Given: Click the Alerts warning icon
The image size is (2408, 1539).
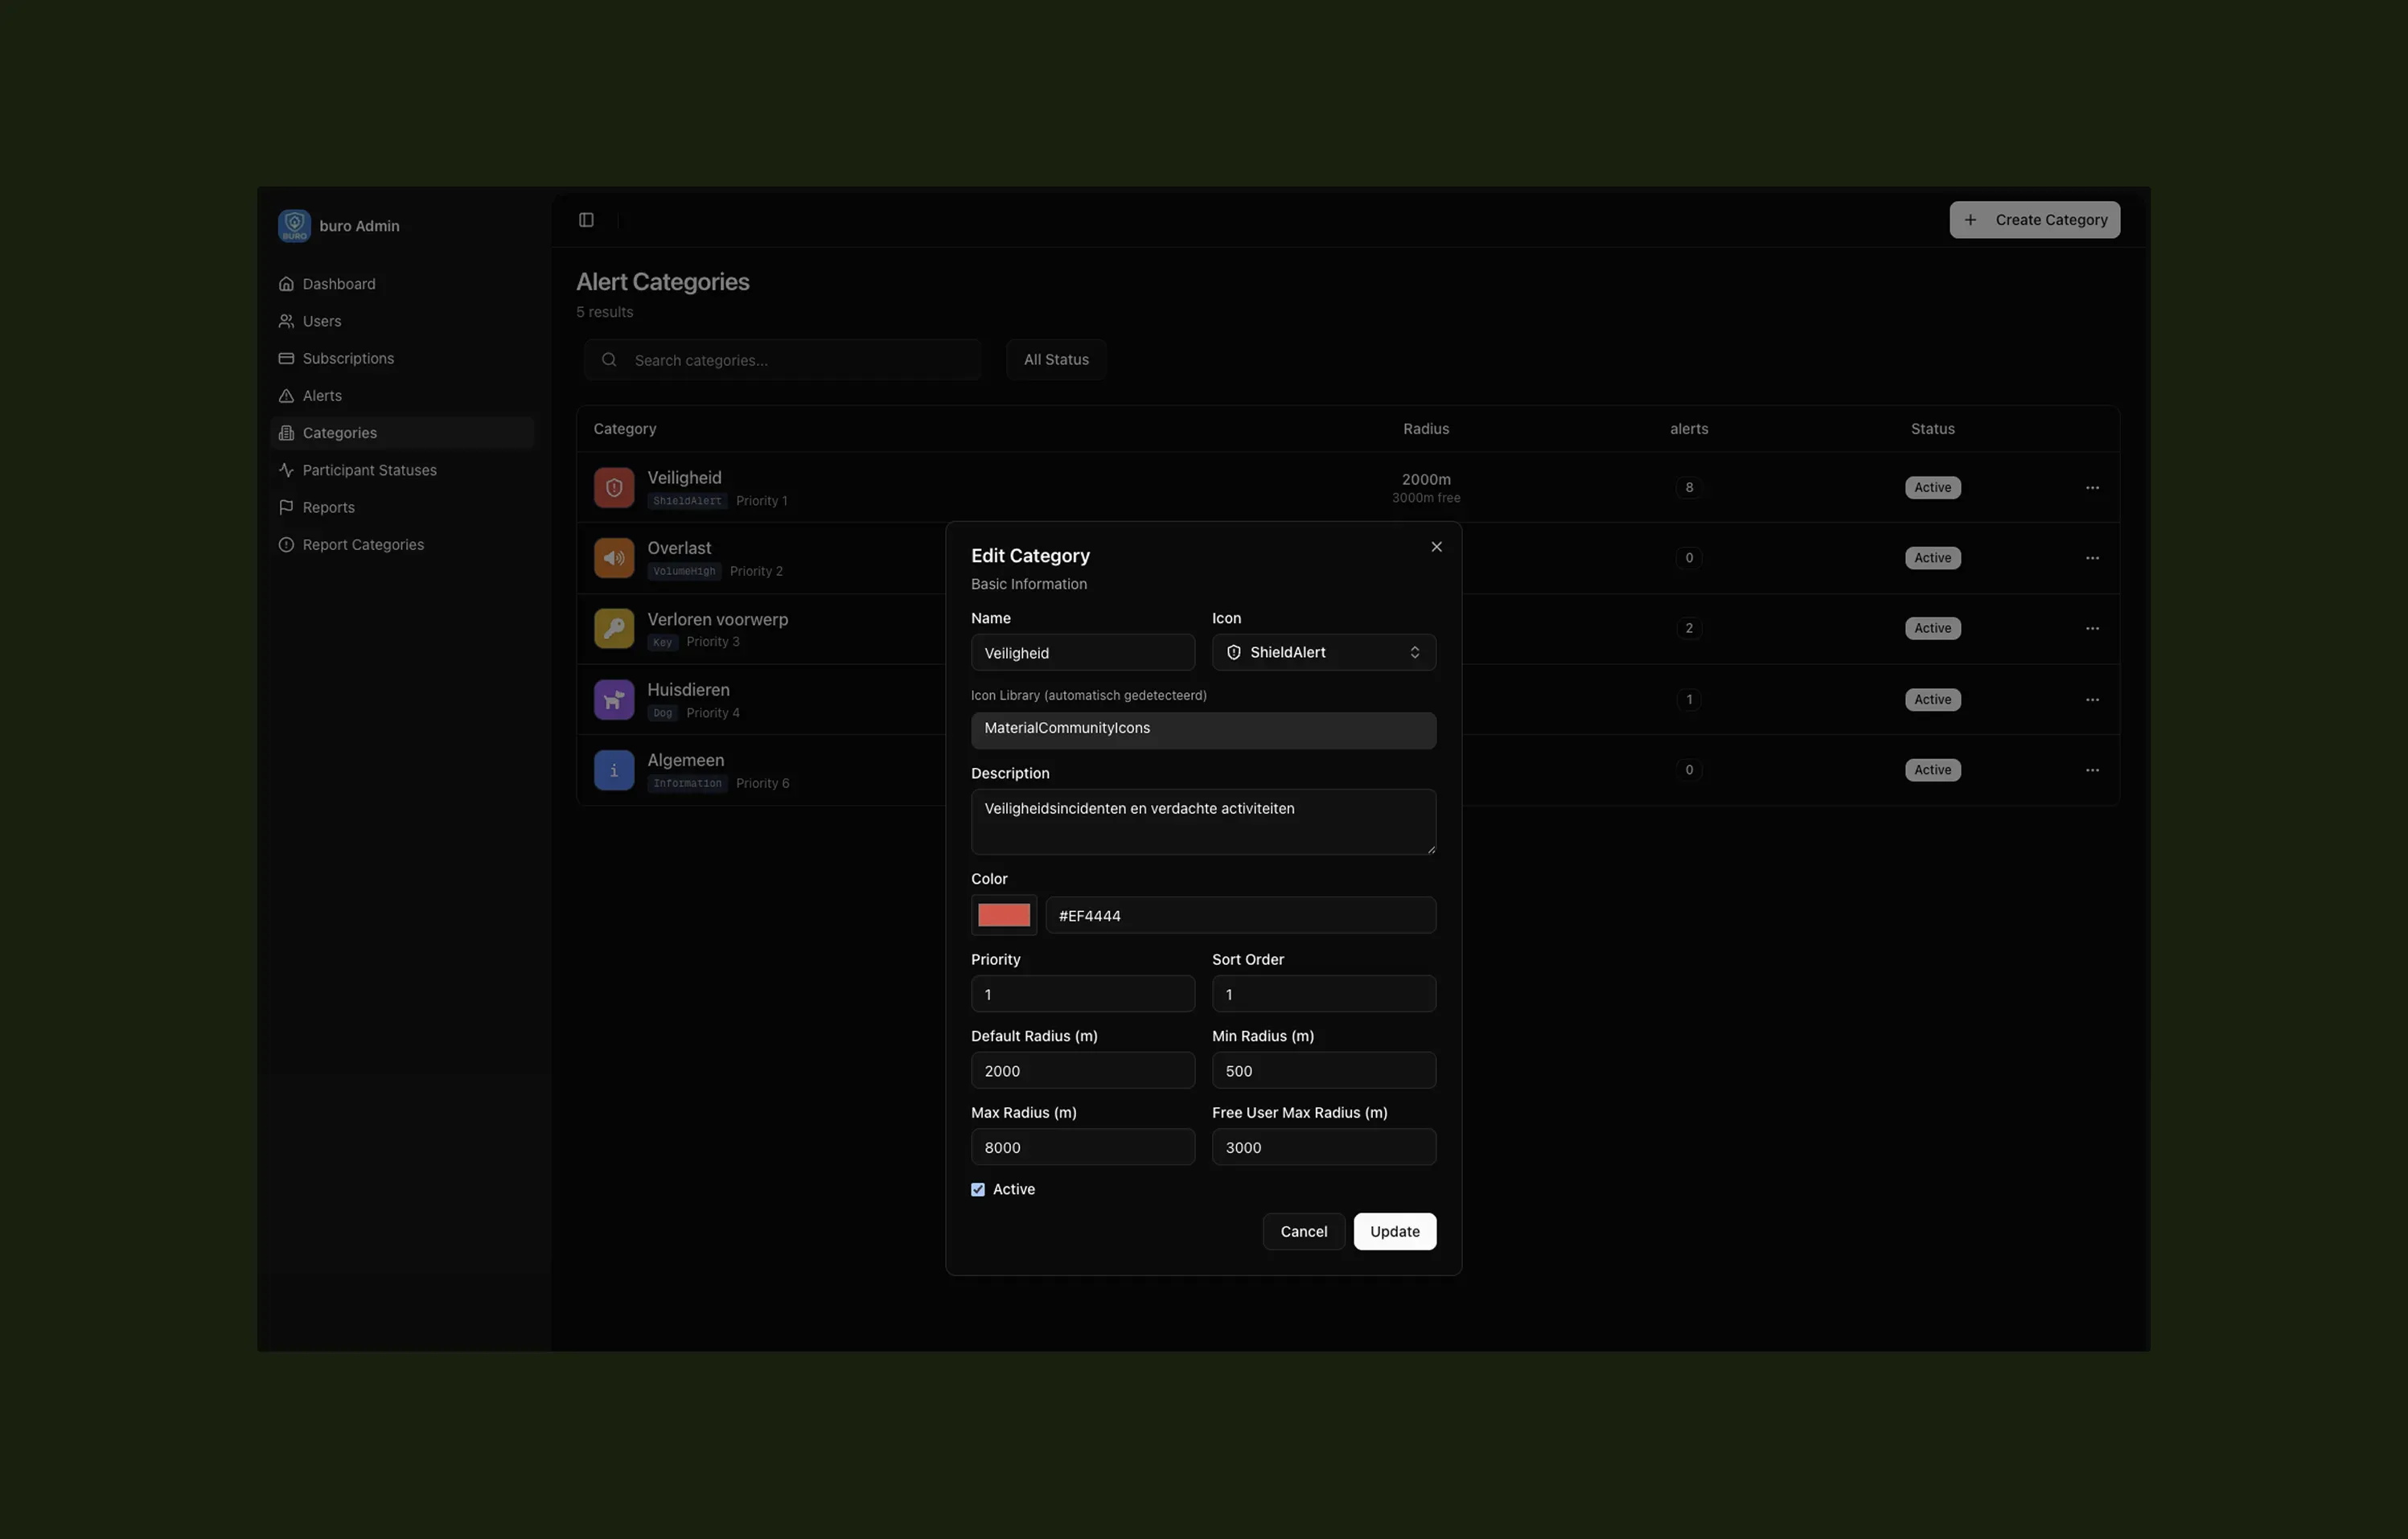Looking at the screenshot, I should [287, 395].
